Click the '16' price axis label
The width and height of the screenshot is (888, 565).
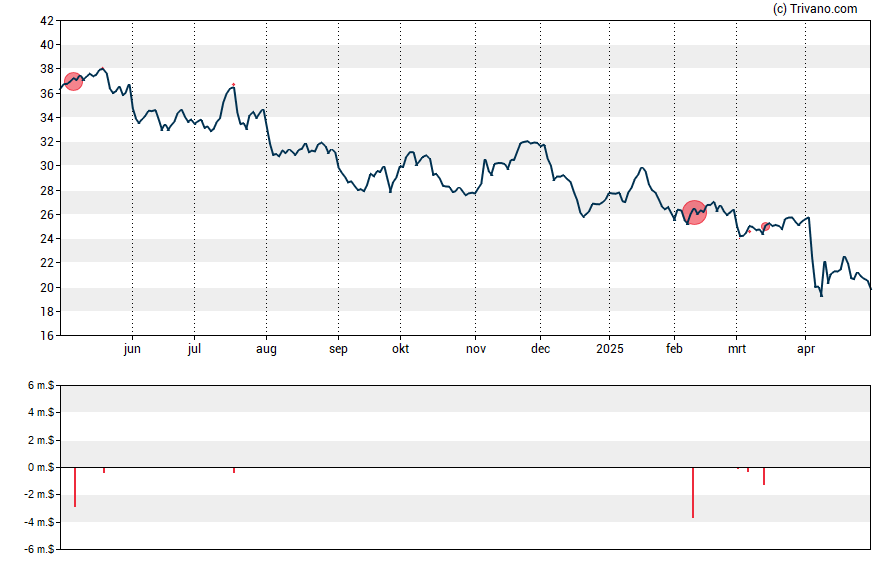pos(47,336)
